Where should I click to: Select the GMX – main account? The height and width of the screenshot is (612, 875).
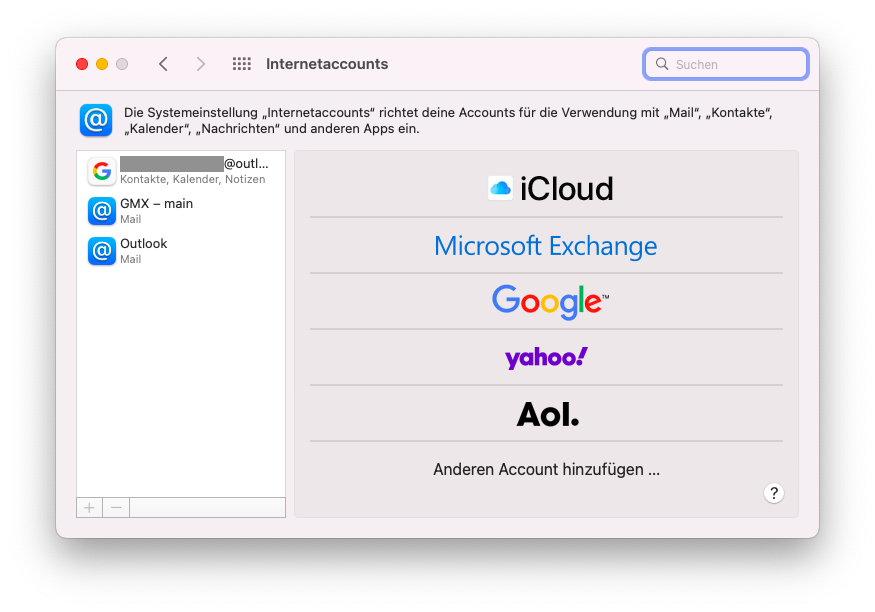tap(181, 211)
